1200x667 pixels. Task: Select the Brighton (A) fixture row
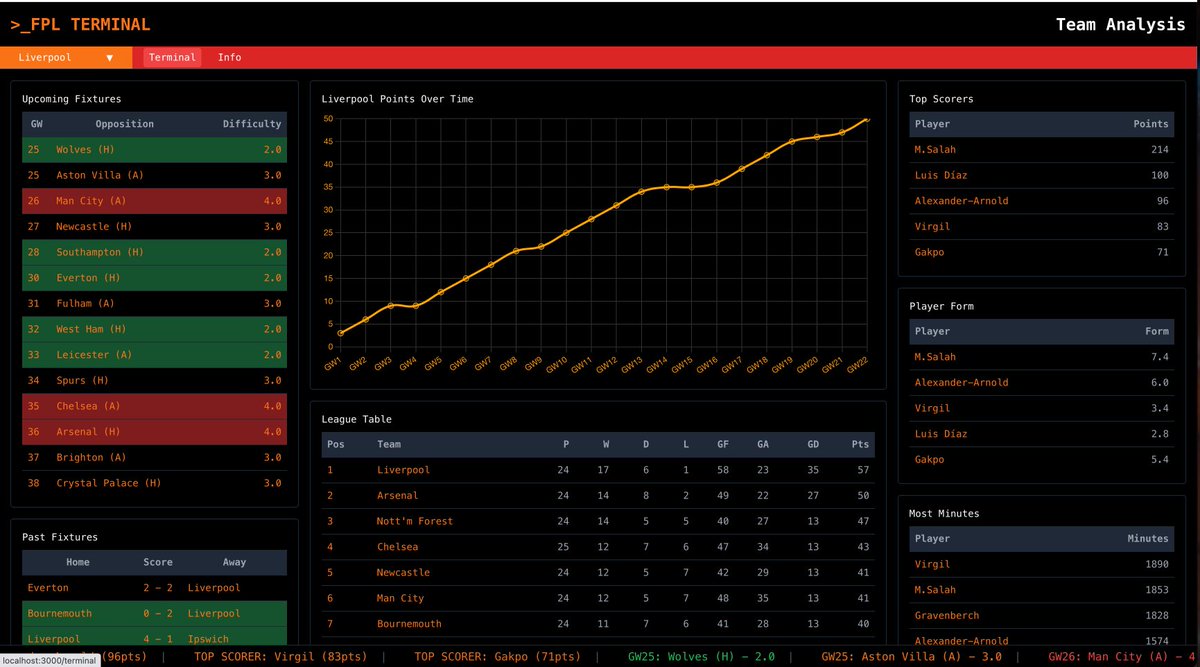(154, 458)
